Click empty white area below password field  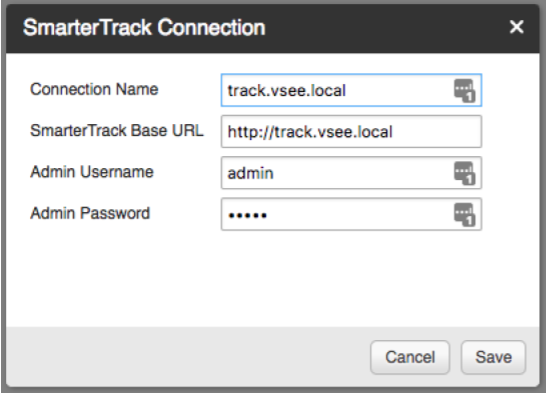click(x=273, y=278)
